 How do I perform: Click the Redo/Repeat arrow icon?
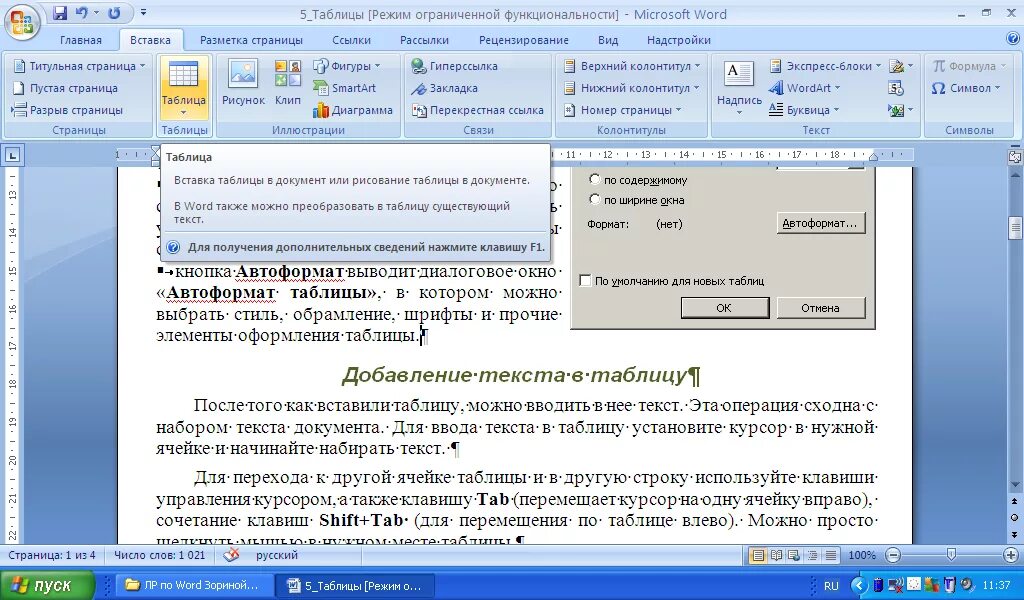click(x=114, y=13)
